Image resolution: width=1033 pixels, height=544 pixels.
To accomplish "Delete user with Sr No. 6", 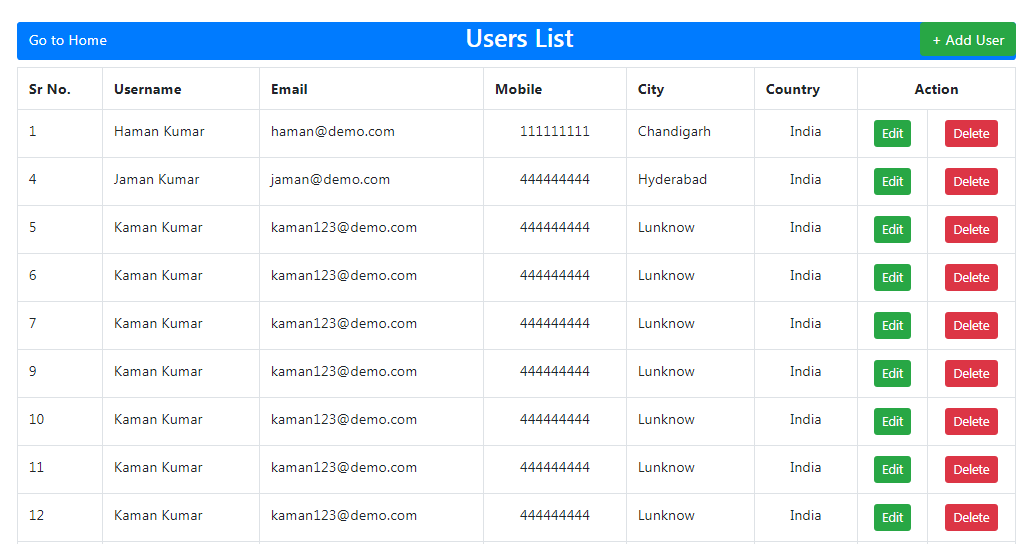I will 971,278.
